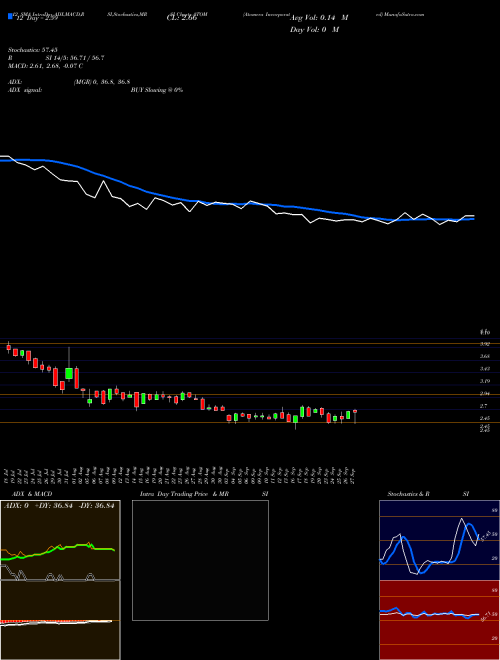Click the 3.92 price axis label
This screenshot has height=660, width=500.
pos(485,344)
